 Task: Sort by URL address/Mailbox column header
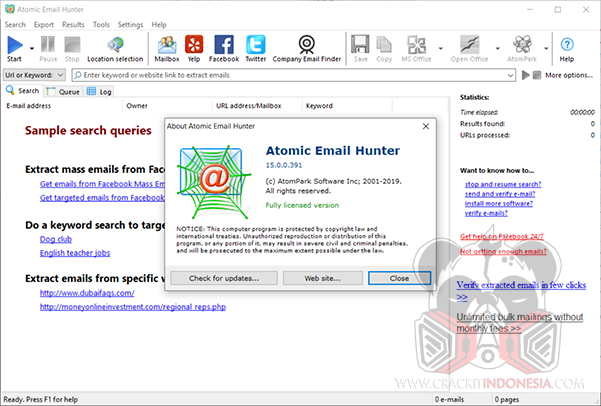[257, 106]
